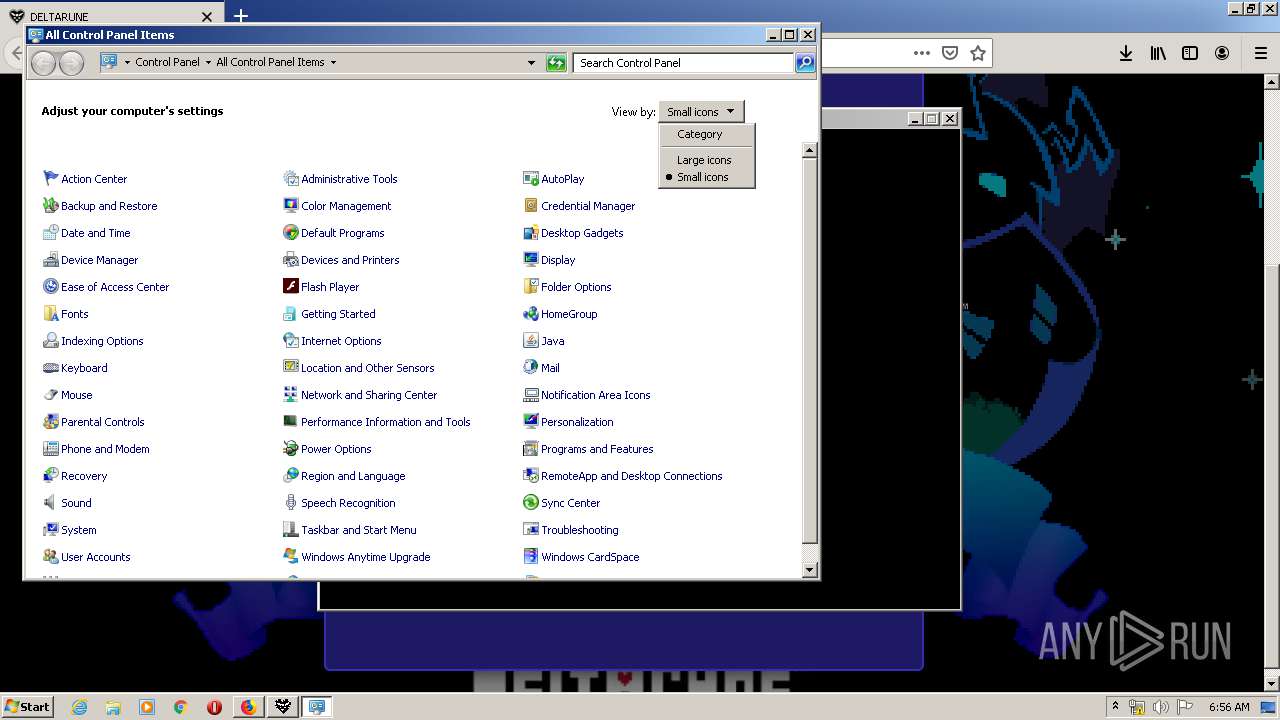Expand the All Control Panel Items breadcrumb arrow
Screen dimensions: 1280x720
tap(333, 62)
